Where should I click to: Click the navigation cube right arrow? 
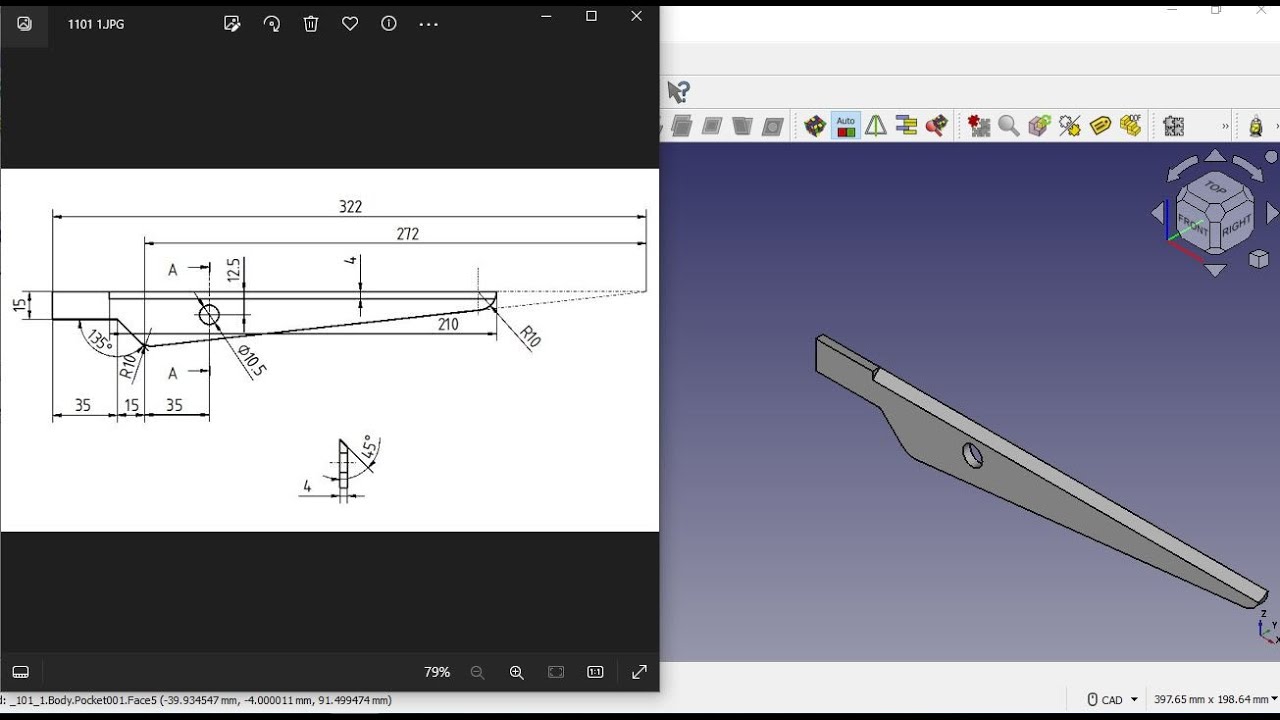[x=1272, y=212]
